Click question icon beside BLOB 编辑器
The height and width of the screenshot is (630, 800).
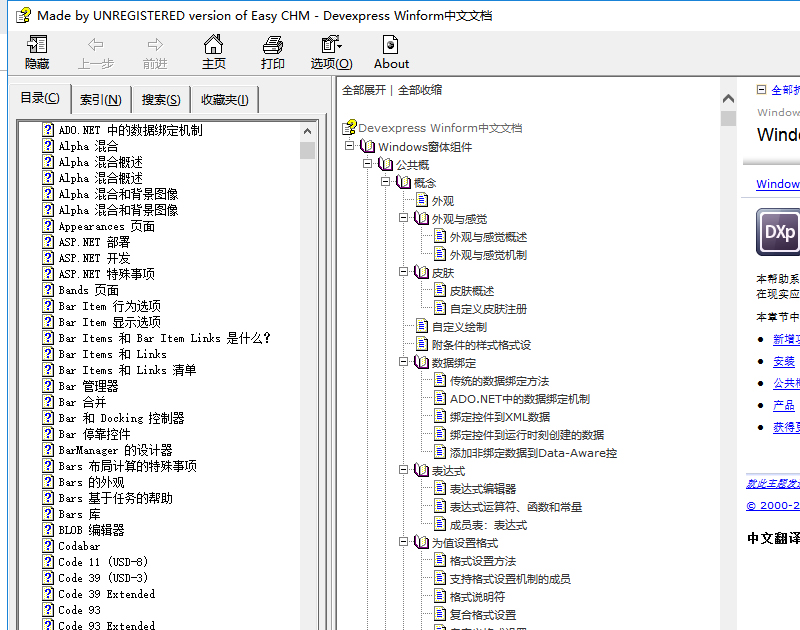[x=48, y=530]
